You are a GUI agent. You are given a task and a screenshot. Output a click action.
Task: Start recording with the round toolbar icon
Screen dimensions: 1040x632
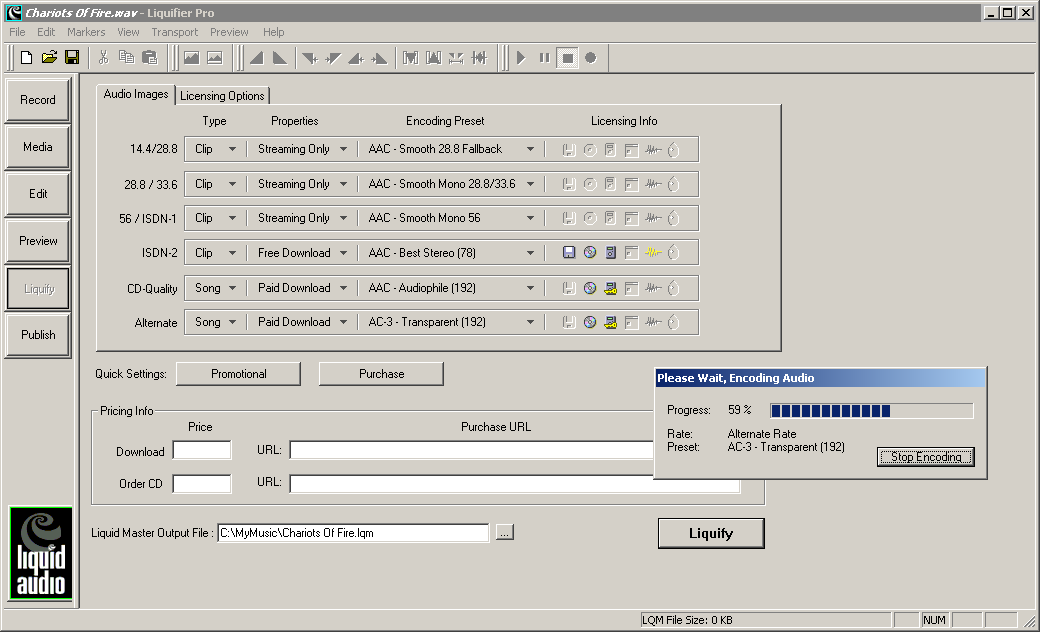pos(590,58)
